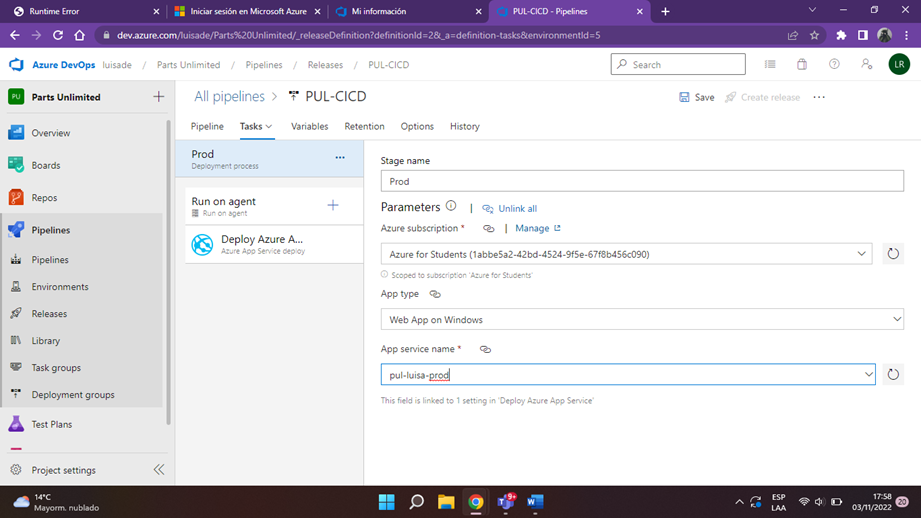Edit the Stage name field
This screenshot has height=518, width=921.
[x=642, y=181]
